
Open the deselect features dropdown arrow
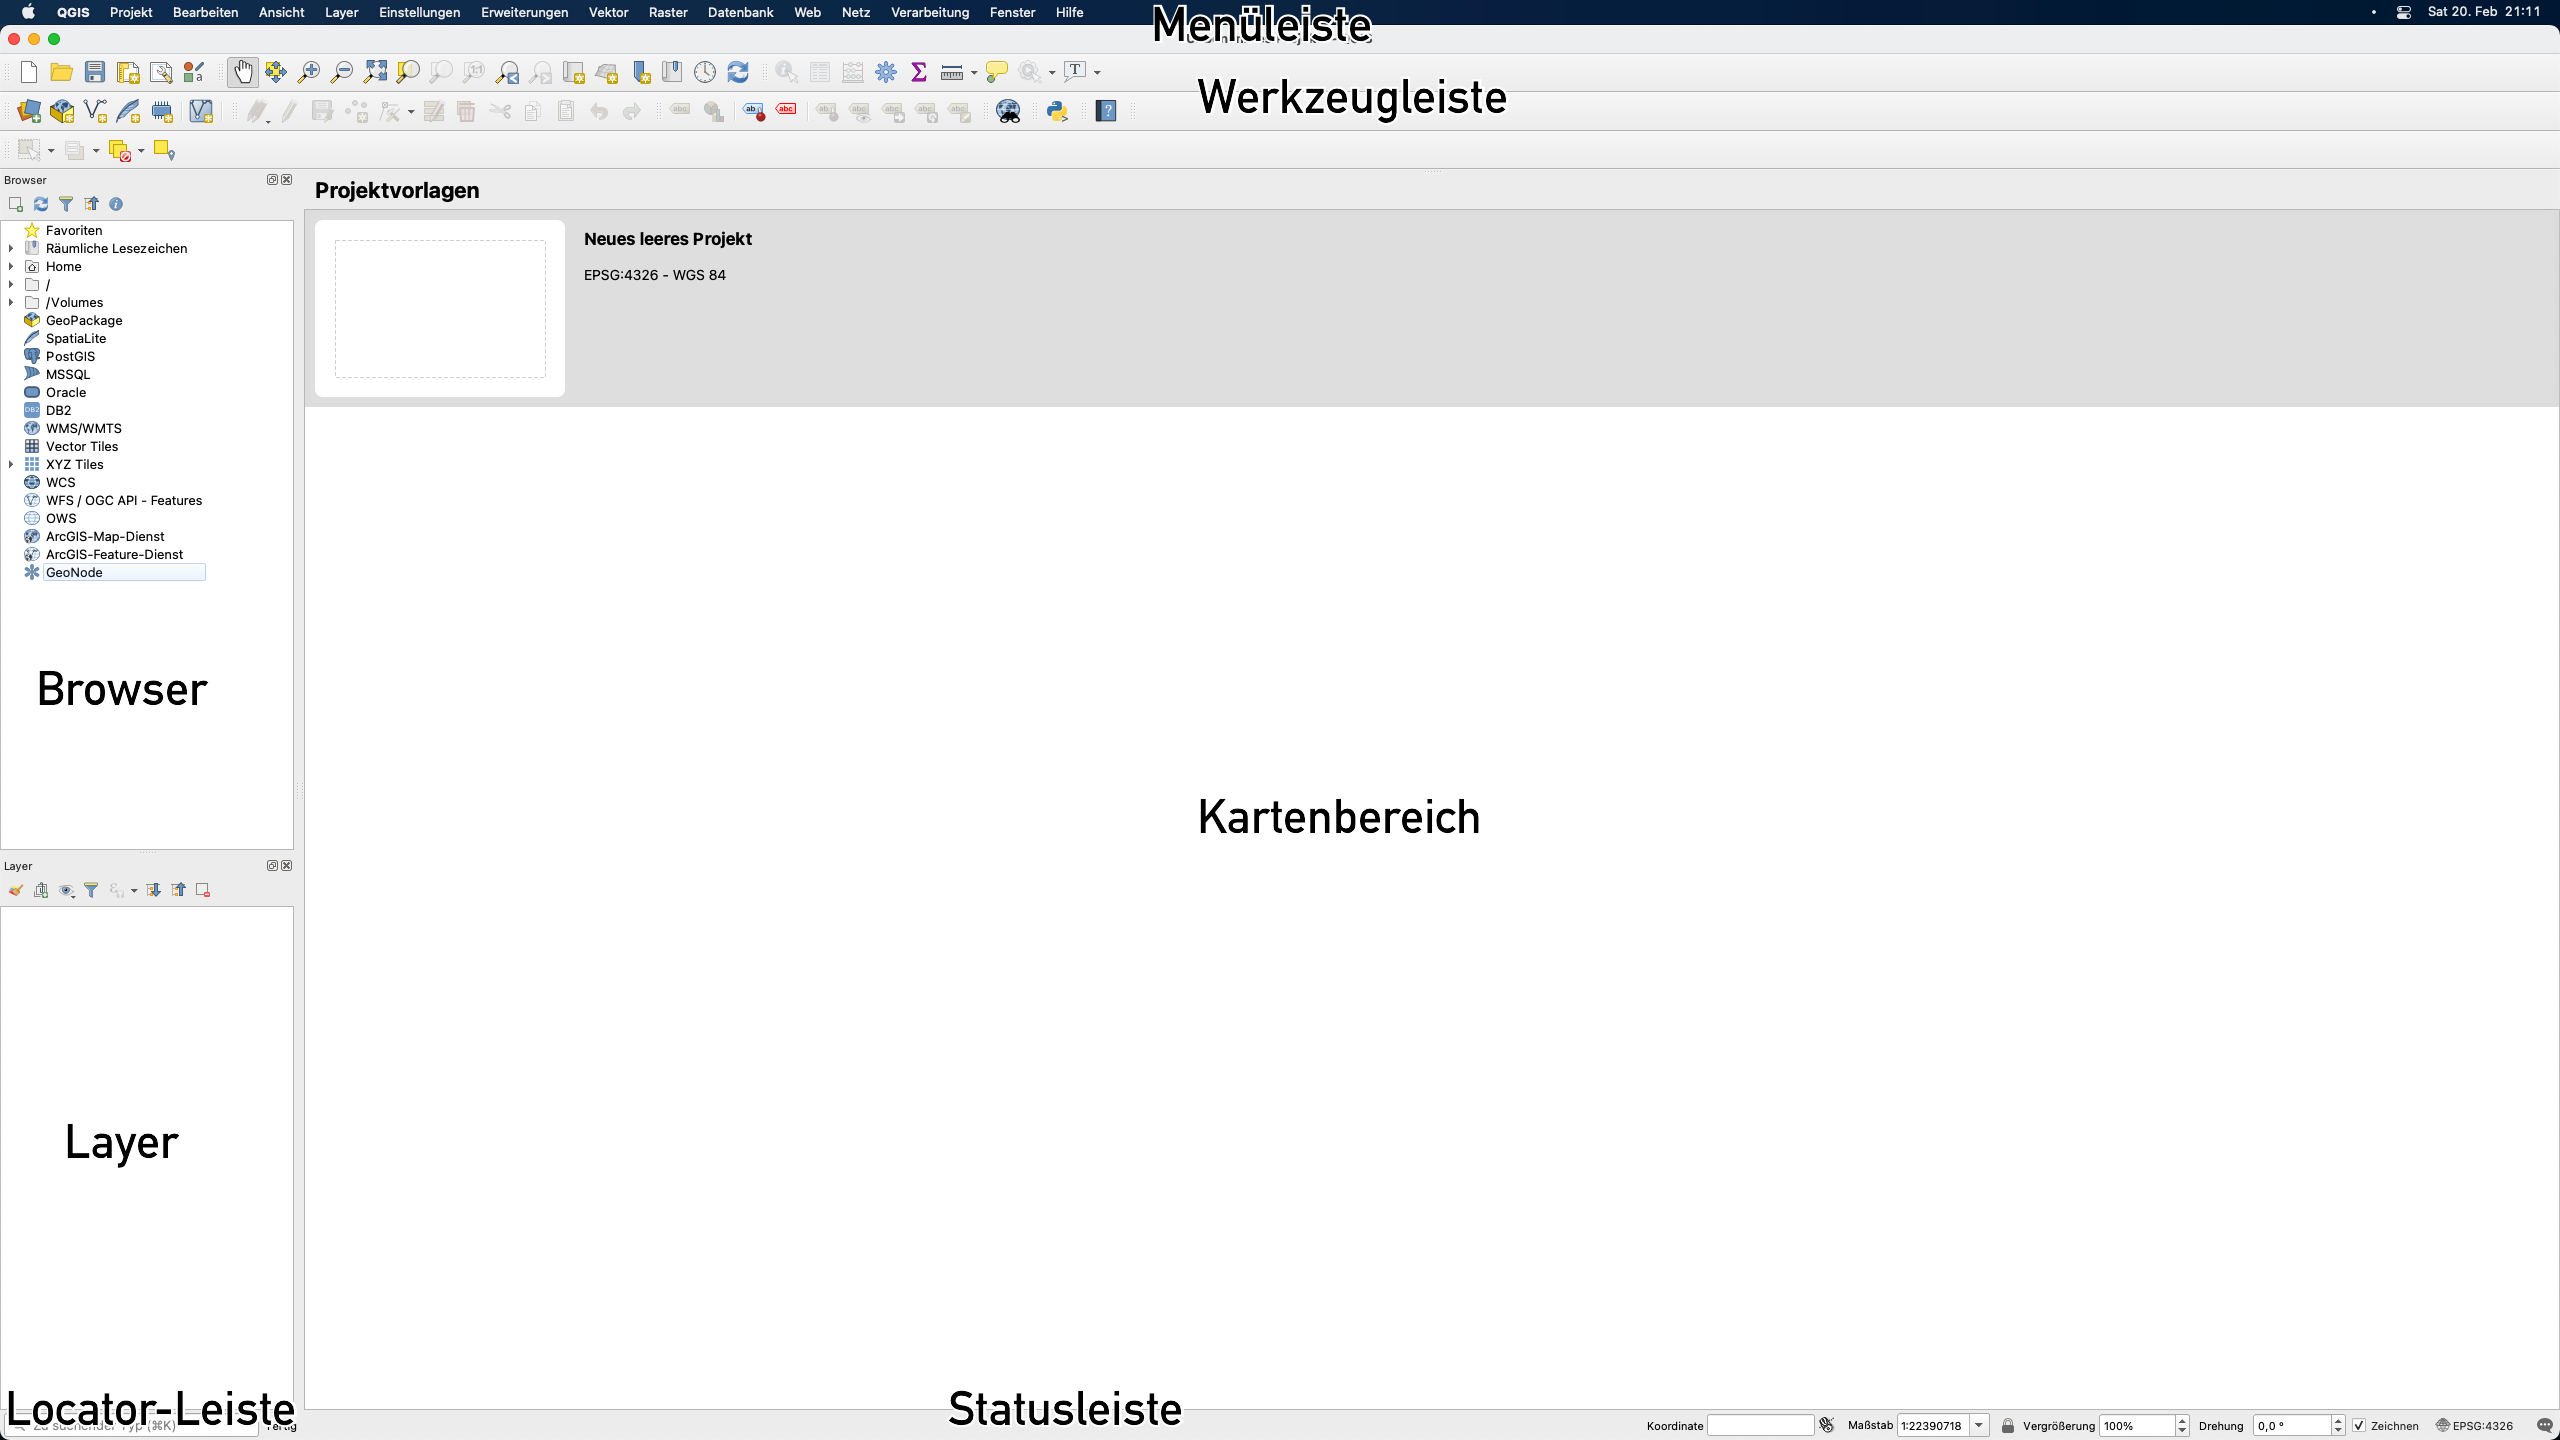(141, 151)
